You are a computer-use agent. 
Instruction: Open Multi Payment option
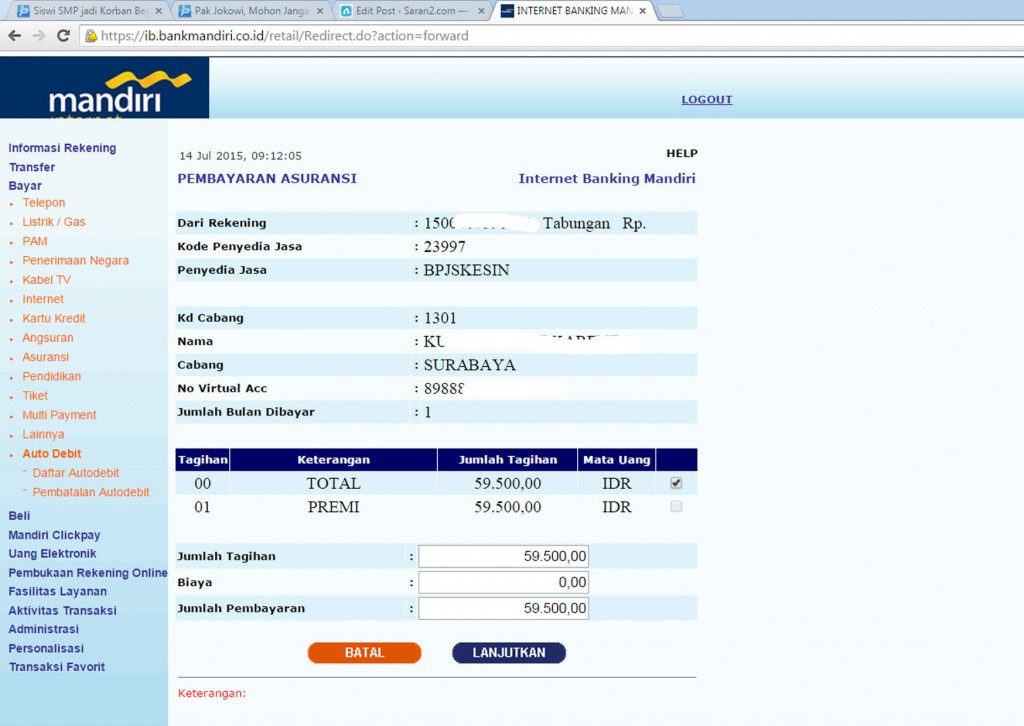pyautogui.click(x=59, y=415)
